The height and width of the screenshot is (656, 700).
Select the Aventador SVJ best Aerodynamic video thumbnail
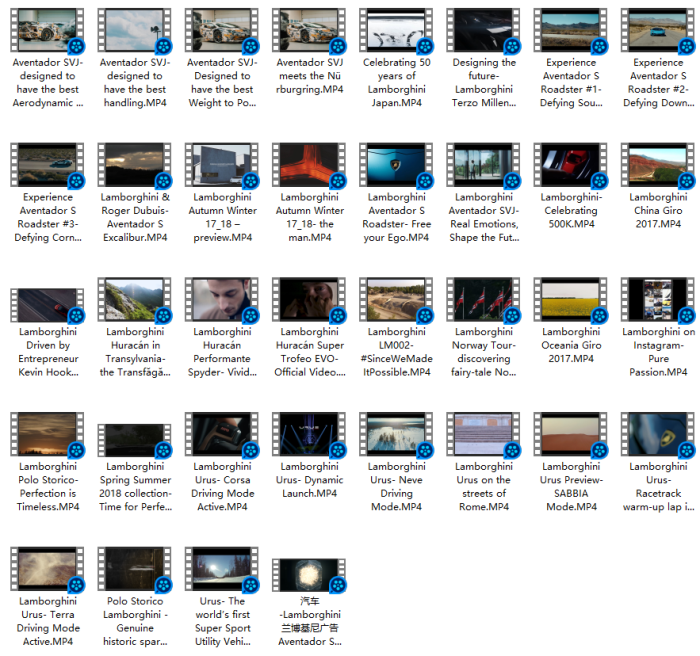pos(47,30)
